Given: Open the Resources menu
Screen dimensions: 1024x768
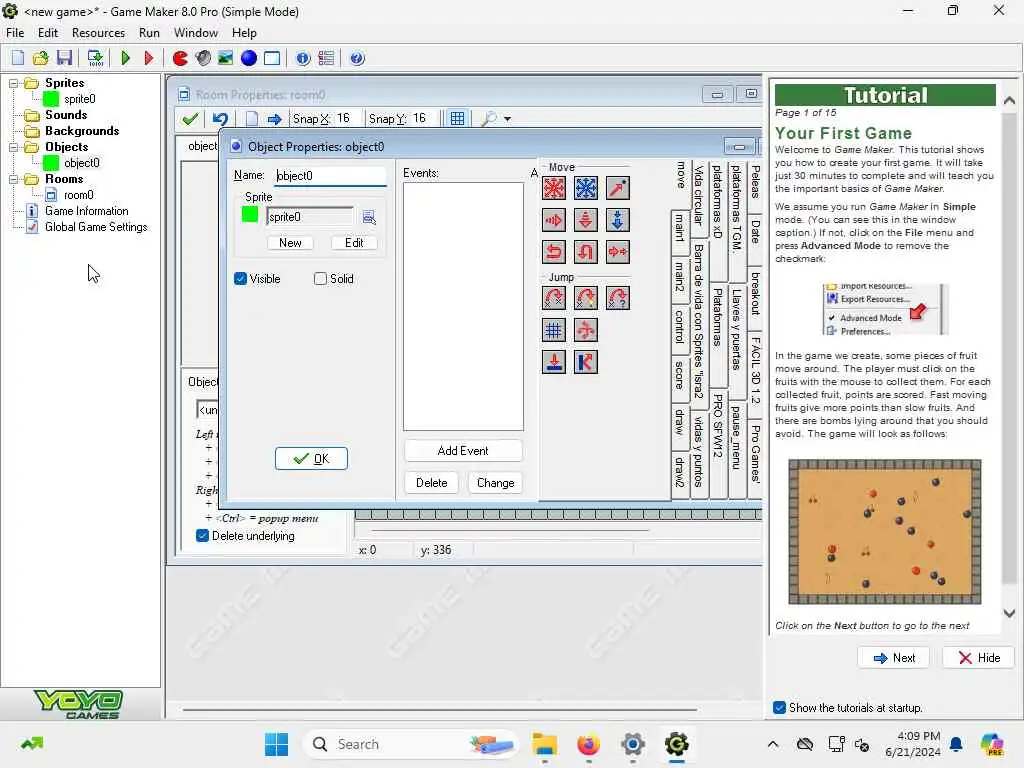Looking at the screenshot, I should [98, 33].
